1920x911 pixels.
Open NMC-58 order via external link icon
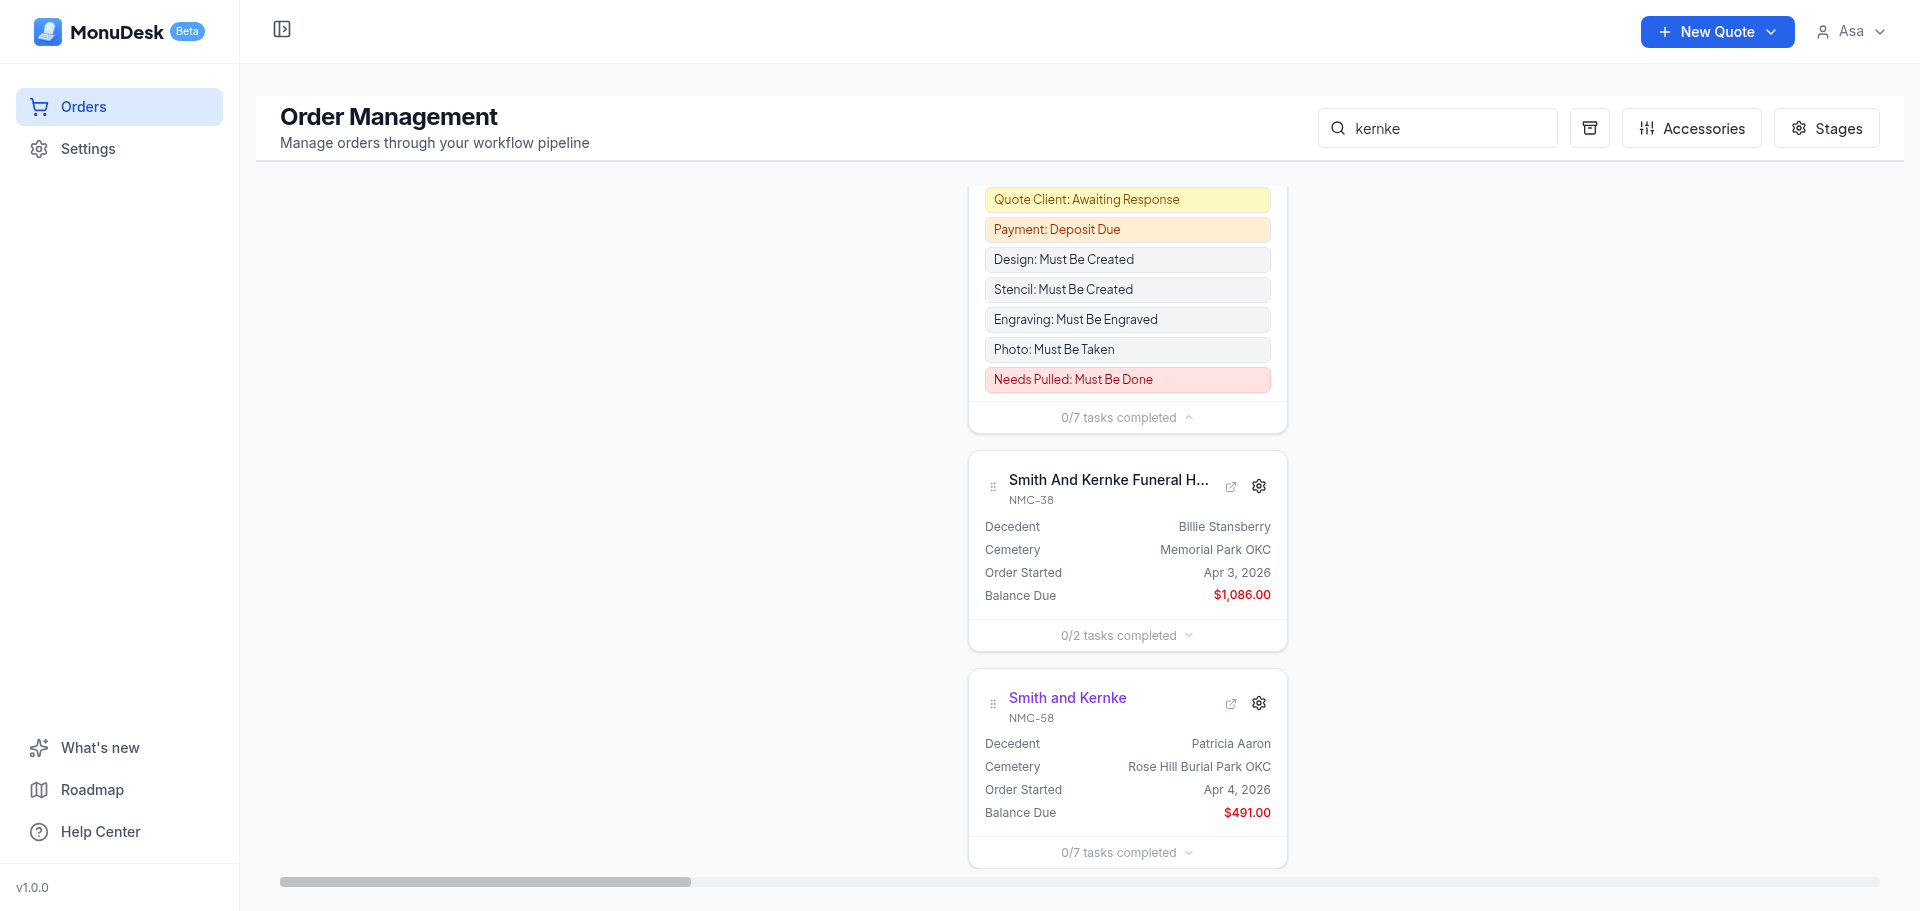(x=1231, y=704)
